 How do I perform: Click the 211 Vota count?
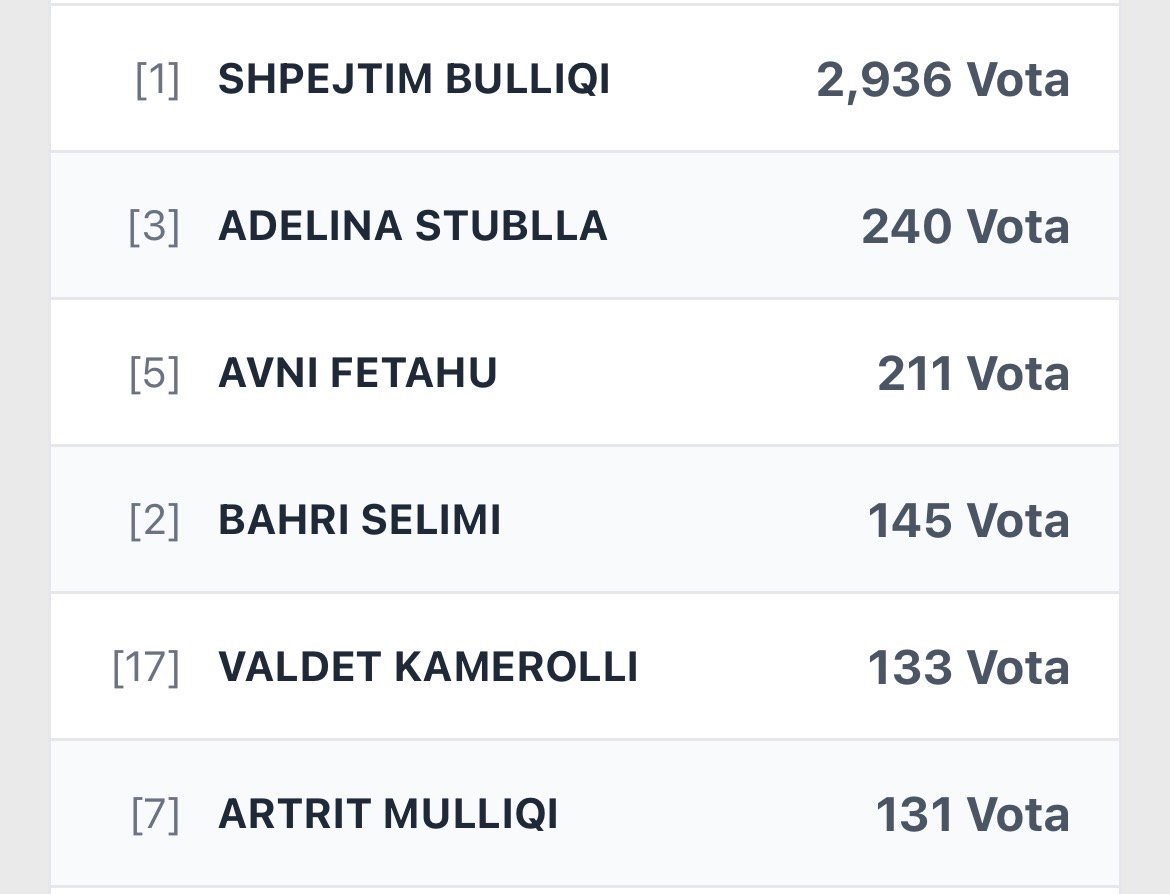pyautogui.click(x=973, y=374)
